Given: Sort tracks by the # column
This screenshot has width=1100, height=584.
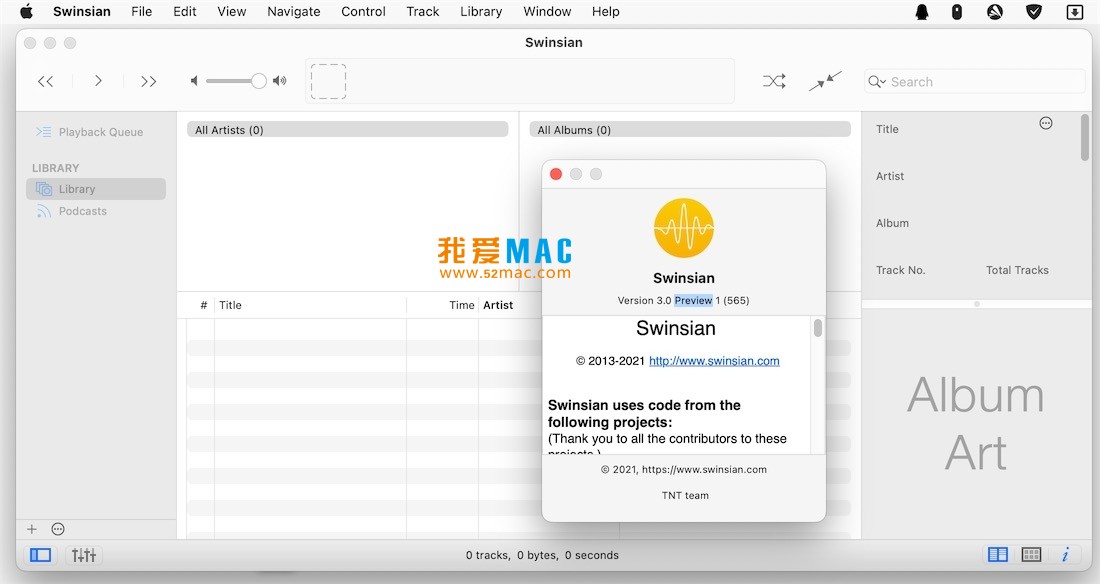Looking at the screenshot, I should (x=203, y=305).
